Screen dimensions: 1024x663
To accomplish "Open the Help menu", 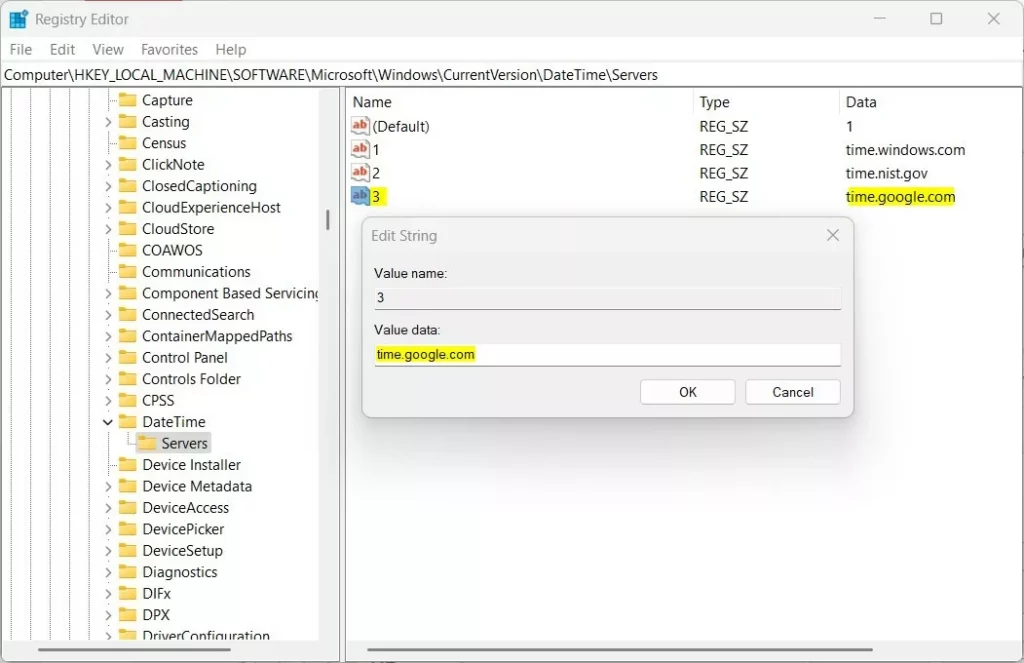I will point(231,50).
